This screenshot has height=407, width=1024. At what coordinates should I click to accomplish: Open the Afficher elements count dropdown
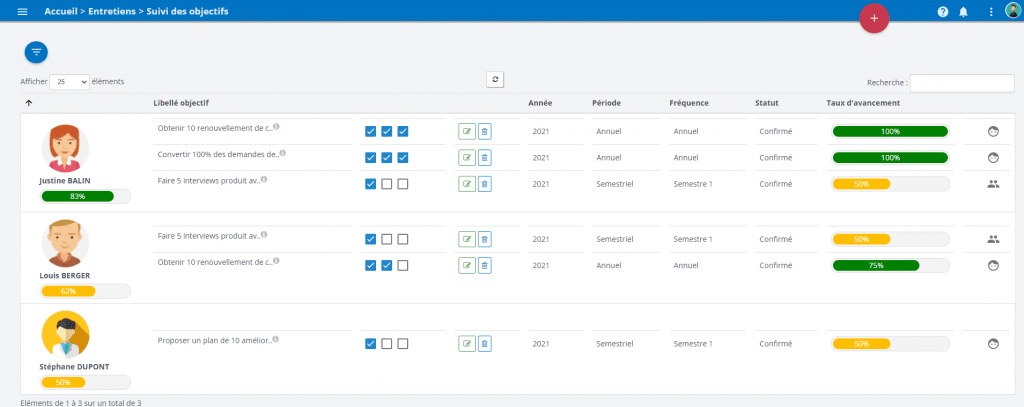[x=69, y=82]
